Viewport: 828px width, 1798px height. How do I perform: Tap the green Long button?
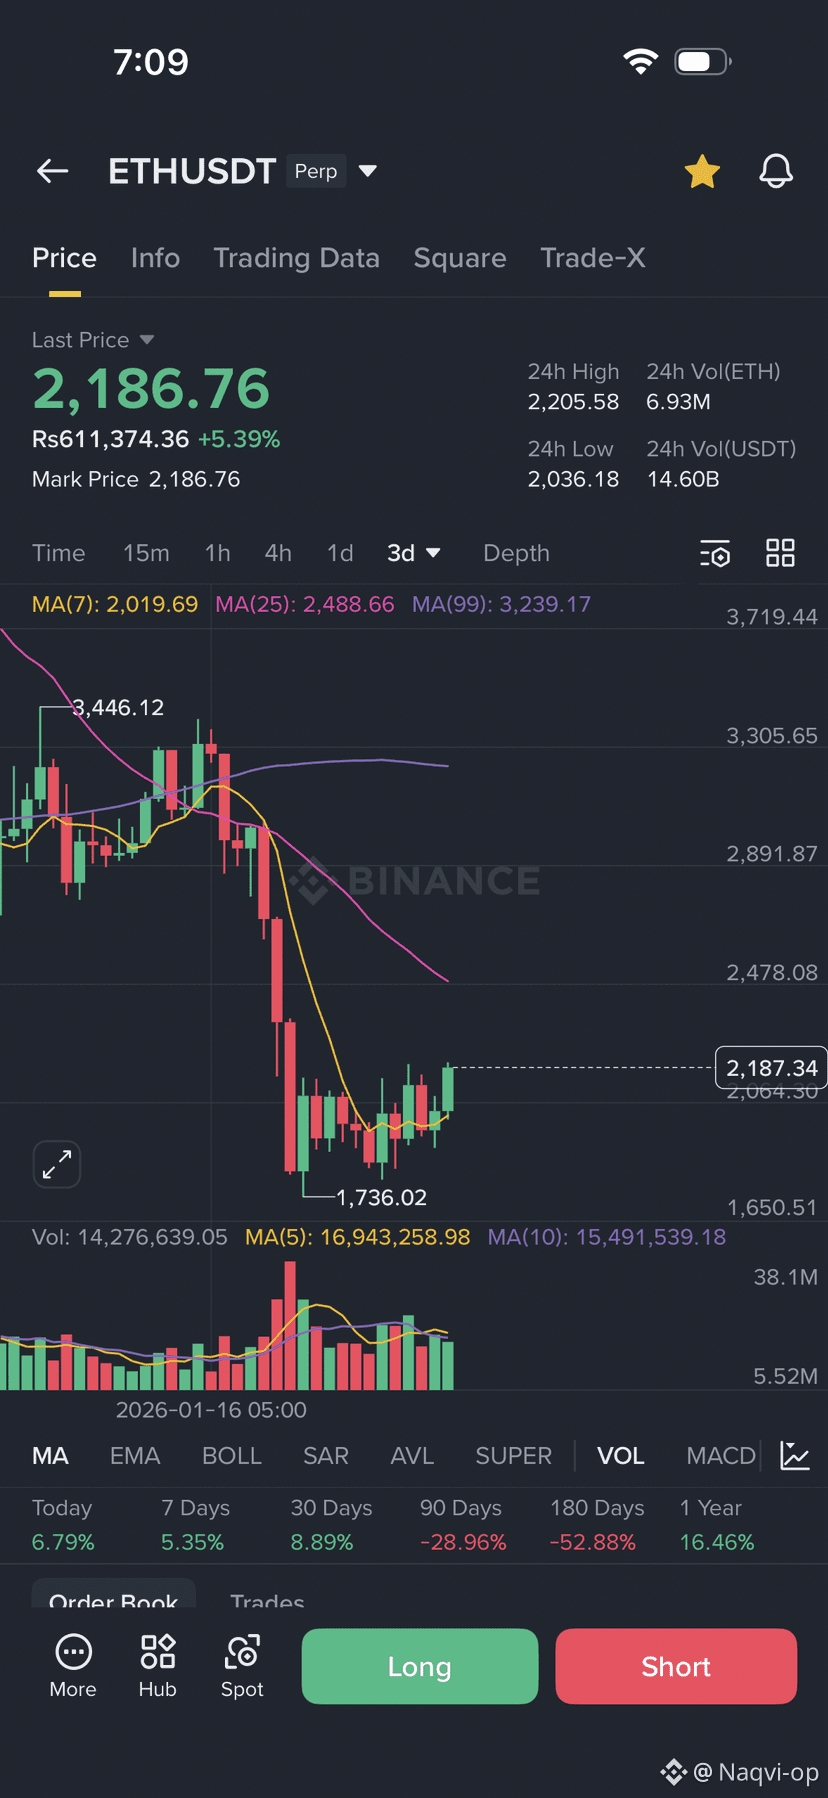point(420,1666)
